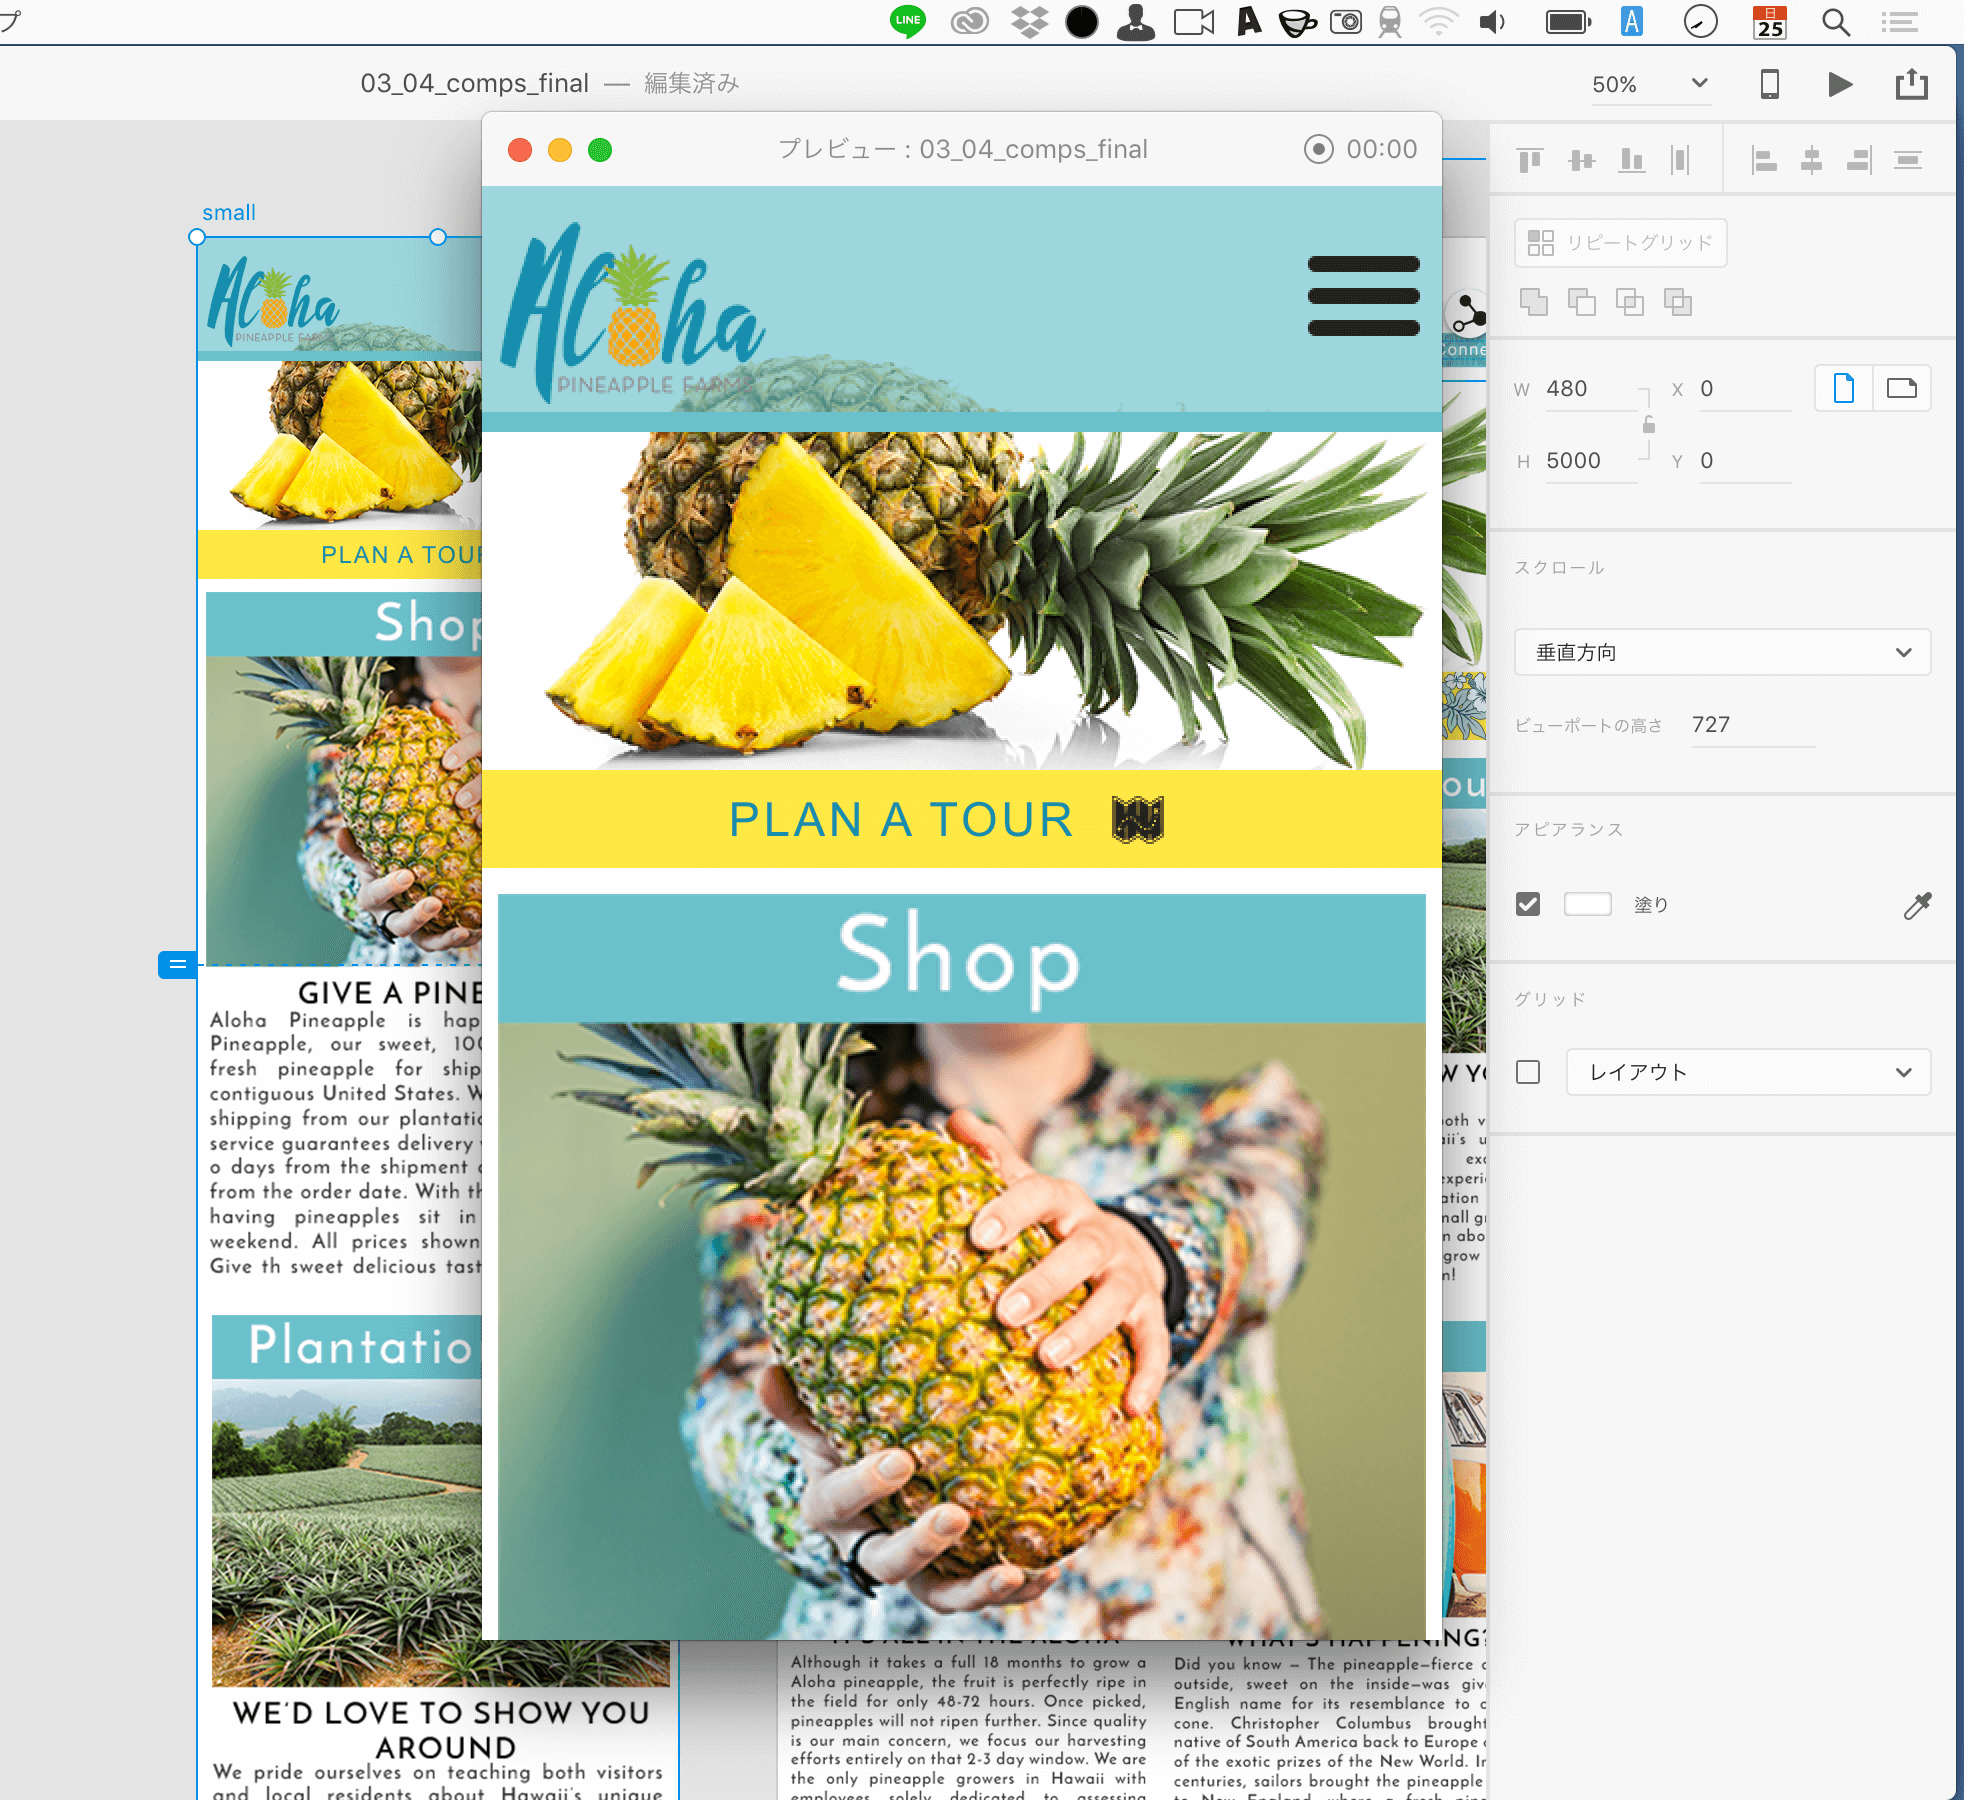Align objects to right edge
The height and width of the screenshot is (1800, 1964).
click(x=1859, y=160)
